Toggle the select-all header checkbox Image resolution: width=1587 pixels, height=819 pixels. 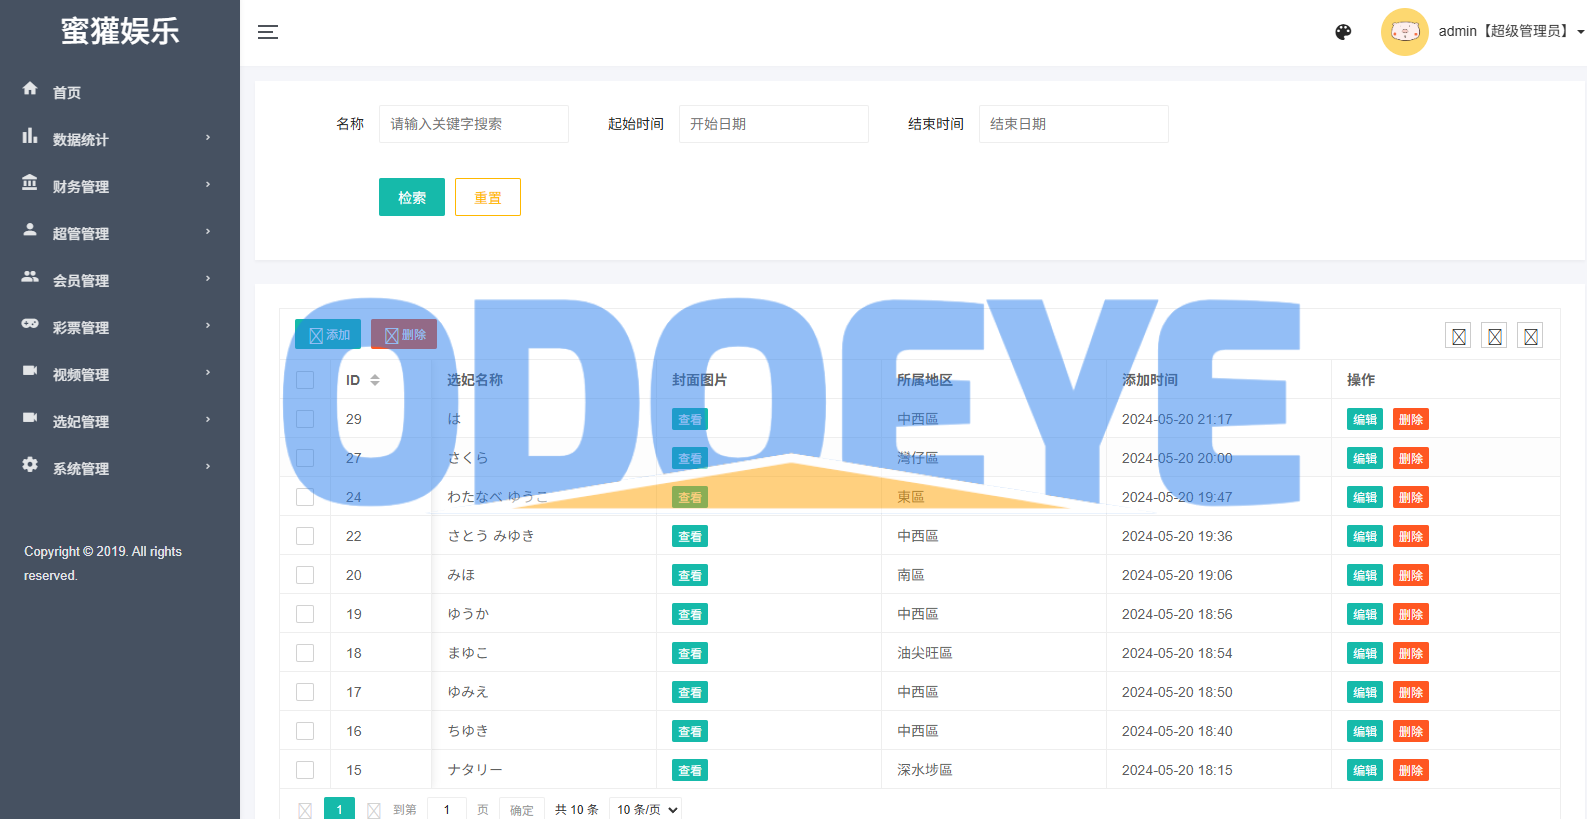305,380
